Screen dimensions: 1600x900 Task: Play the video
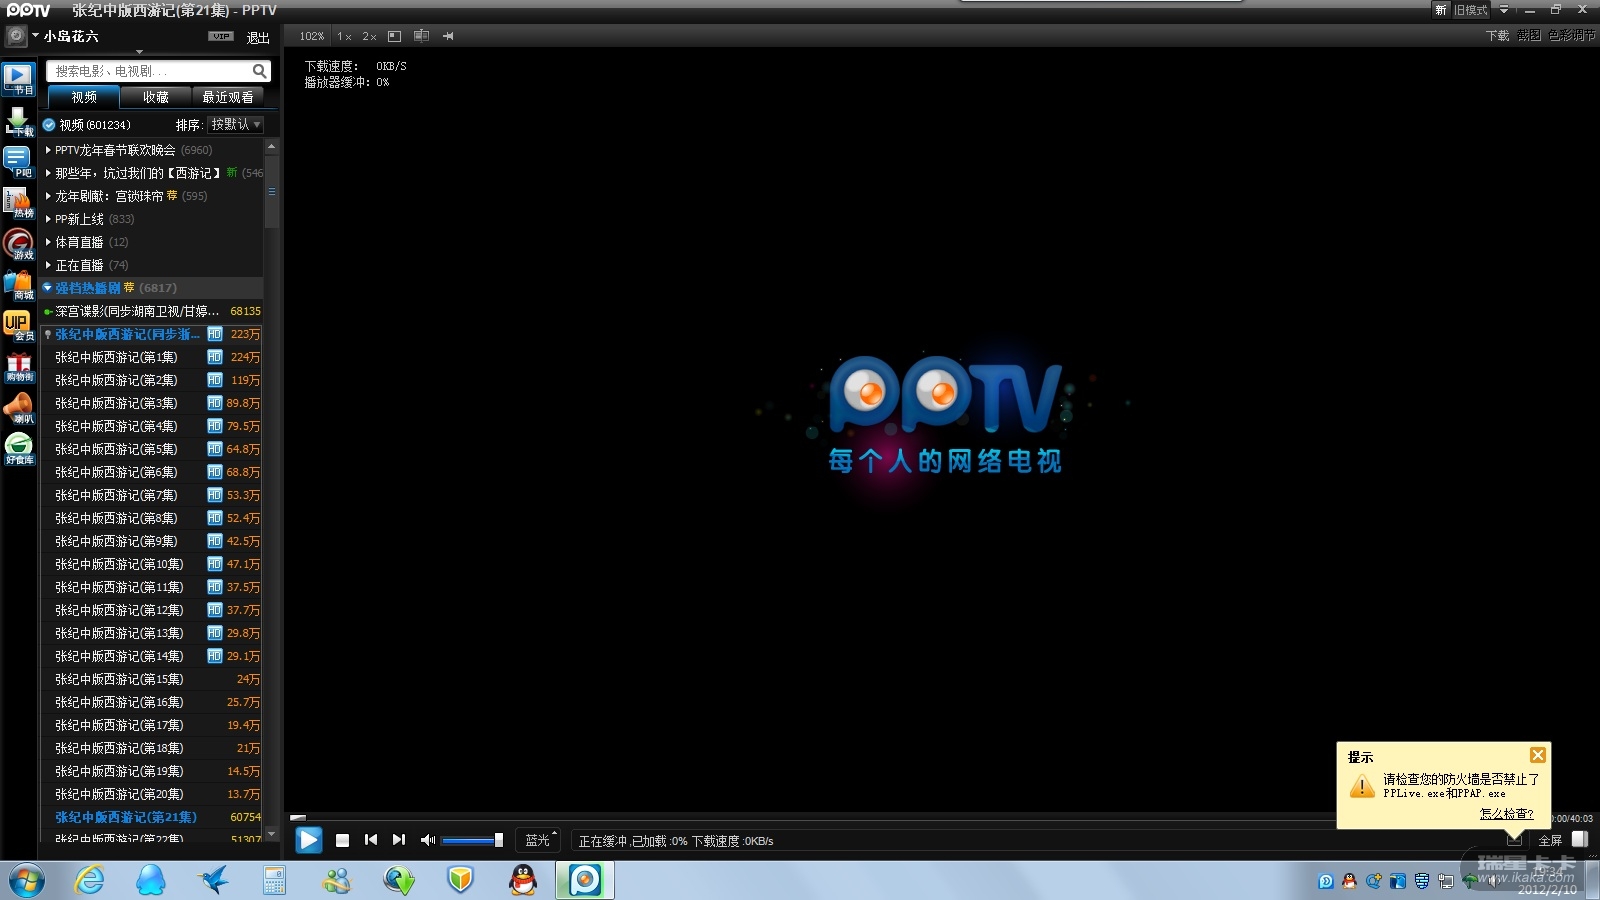pyautogui.click(x=309, y=840)
